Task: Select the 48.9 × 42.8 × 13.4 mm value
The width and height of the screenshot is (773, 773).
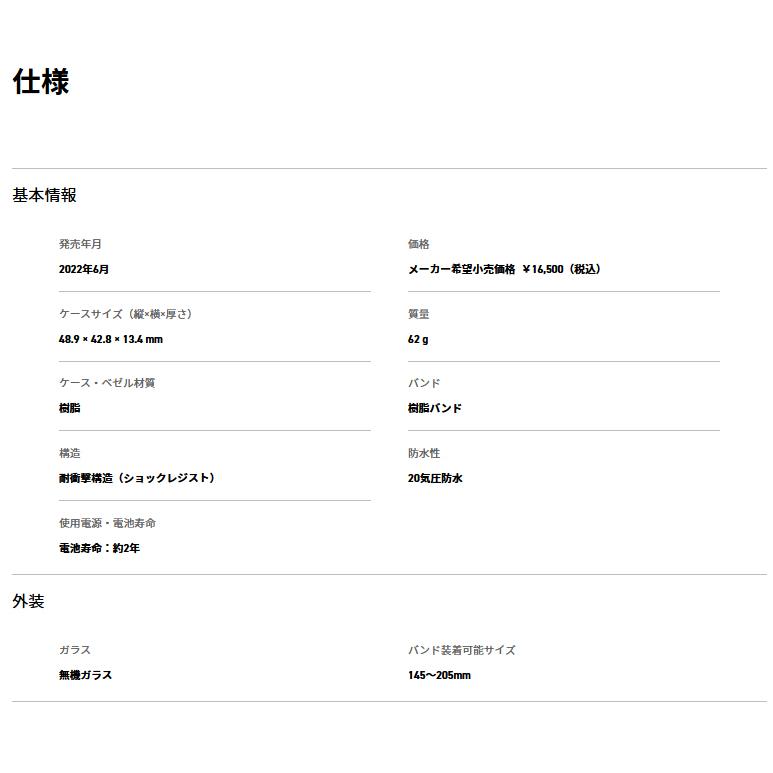Action: [110, 339]
